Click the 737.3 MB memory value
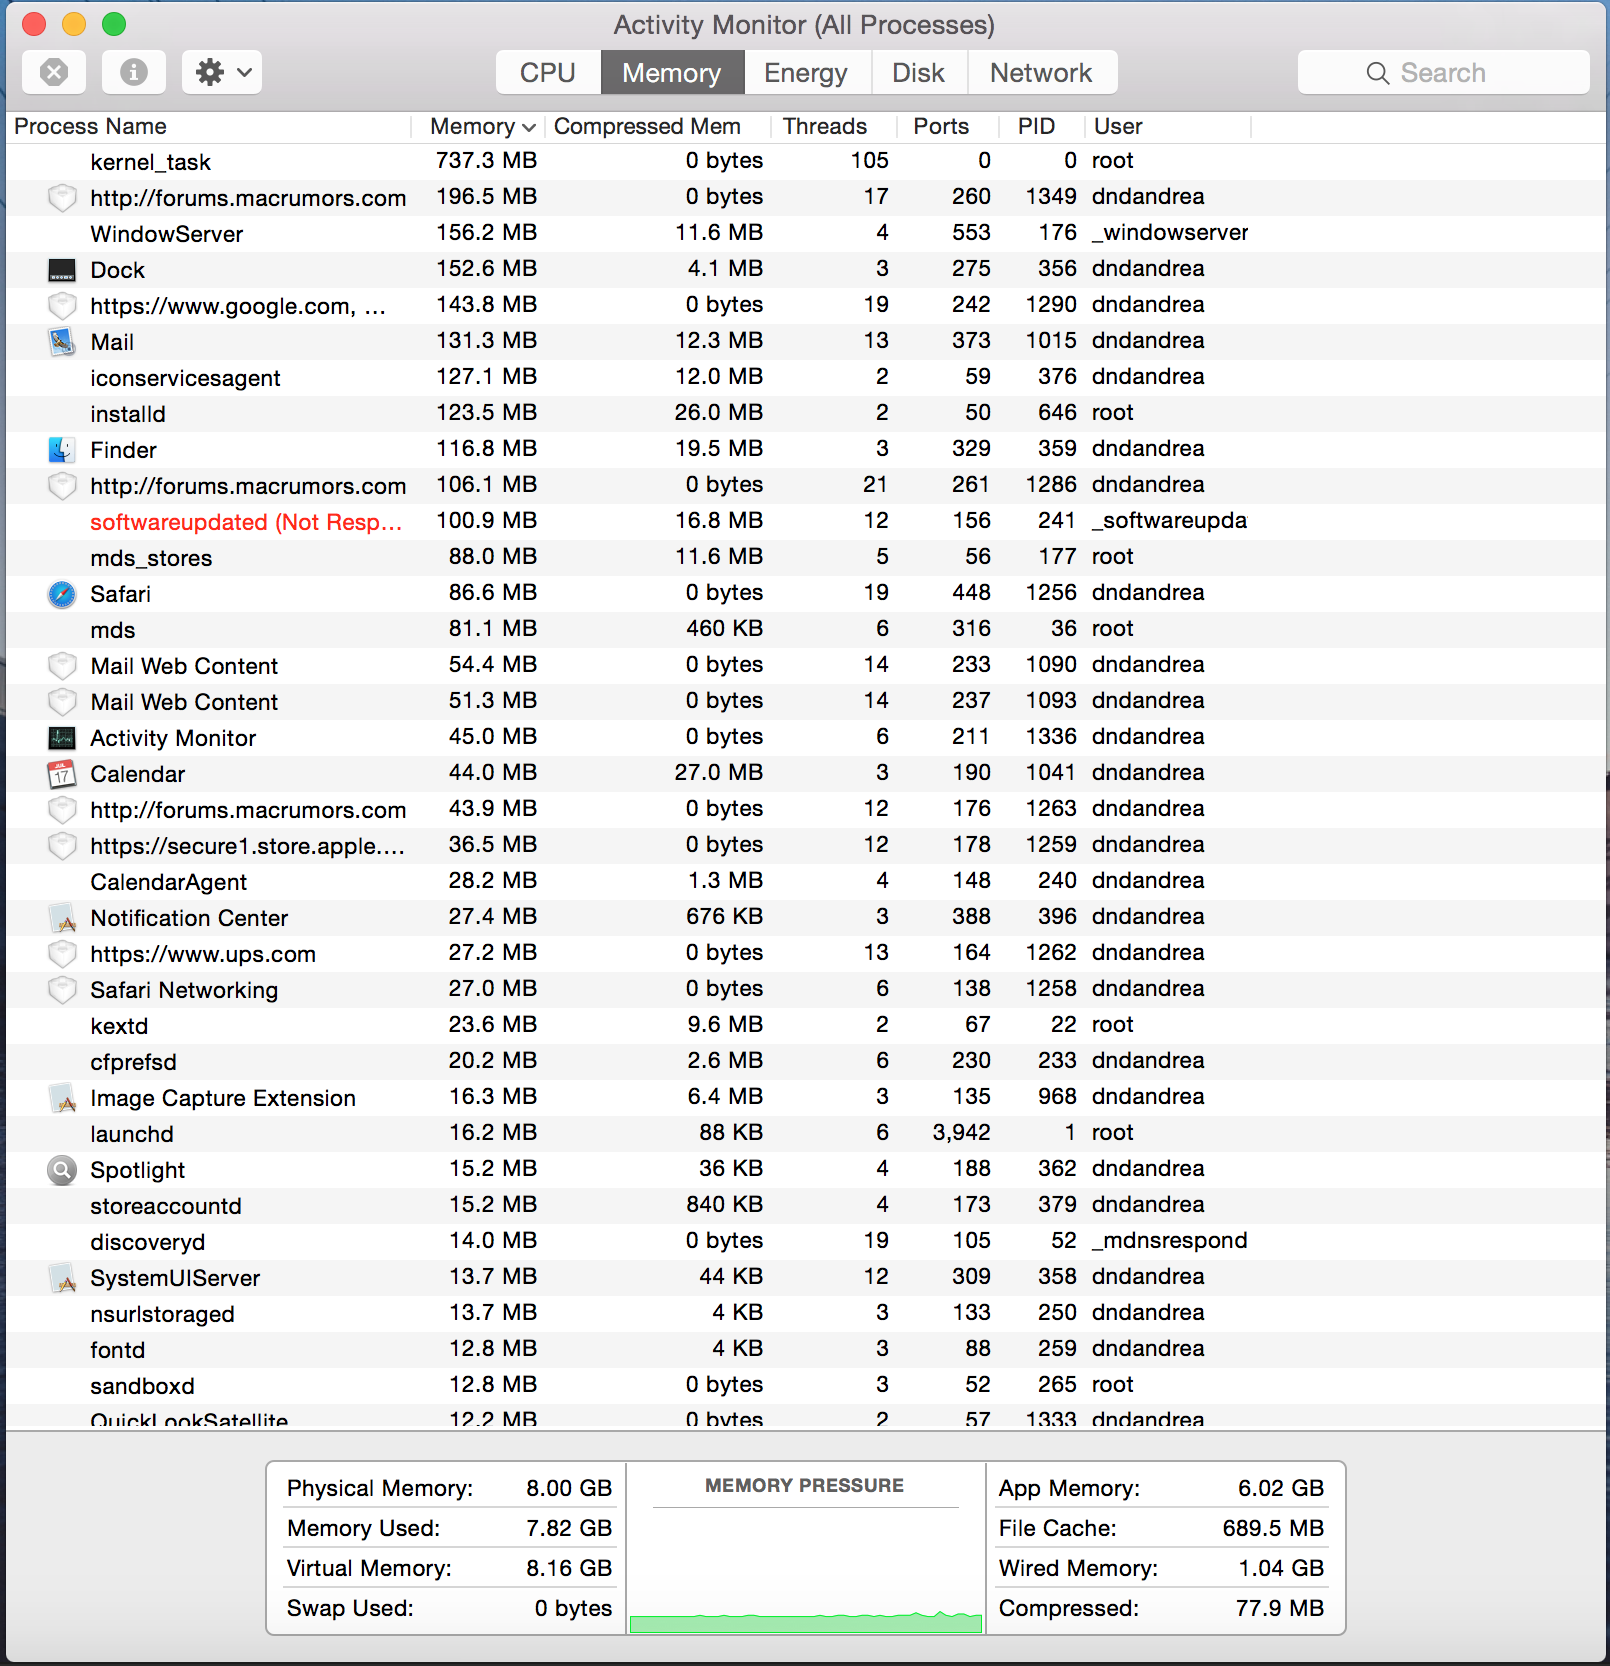The image size is (1610, 1666). tap(486, 161)
